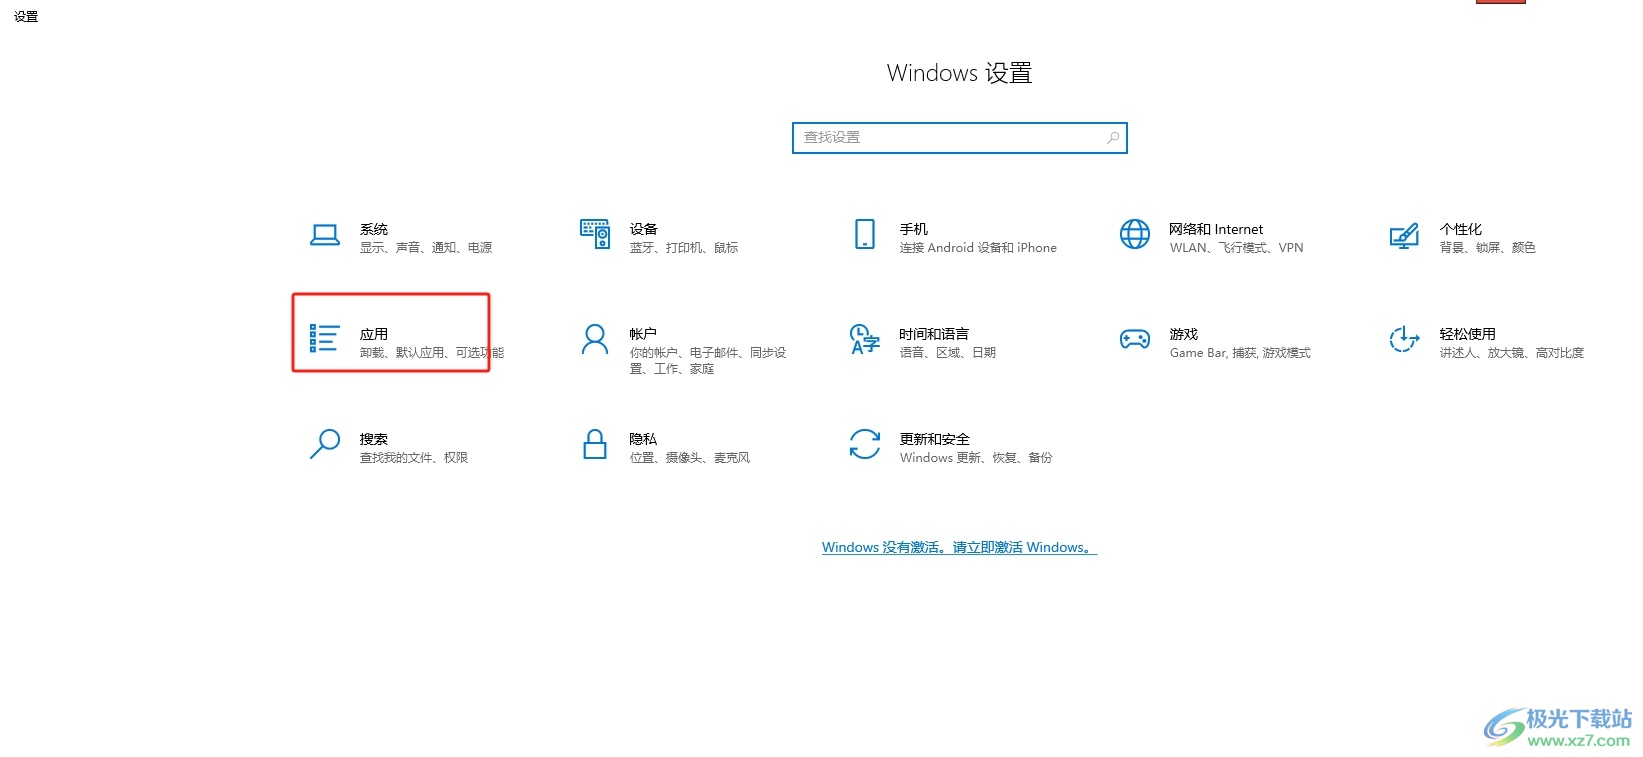Click the 蓝牙、打印机、鼠标 description
This screenshot has width=1643, height=757.
[684, 248]
